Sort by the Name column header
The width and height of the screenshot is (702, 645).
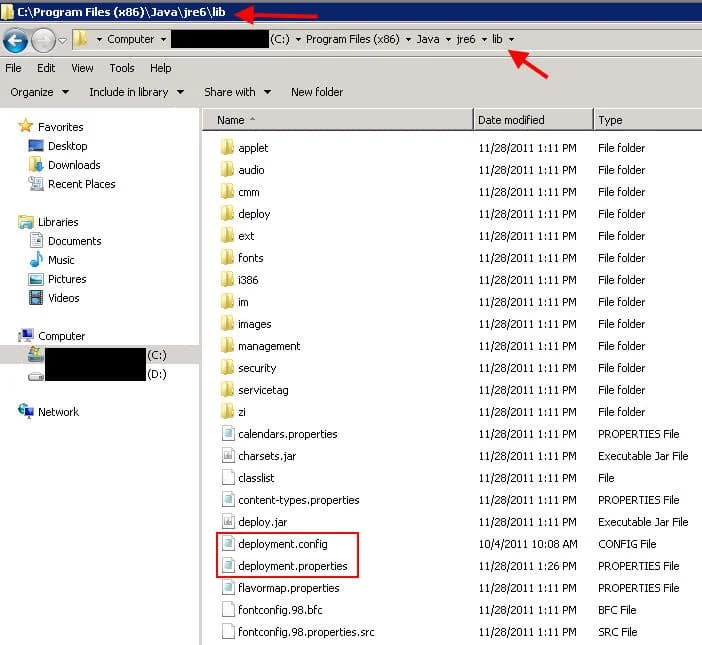point(338,120)
